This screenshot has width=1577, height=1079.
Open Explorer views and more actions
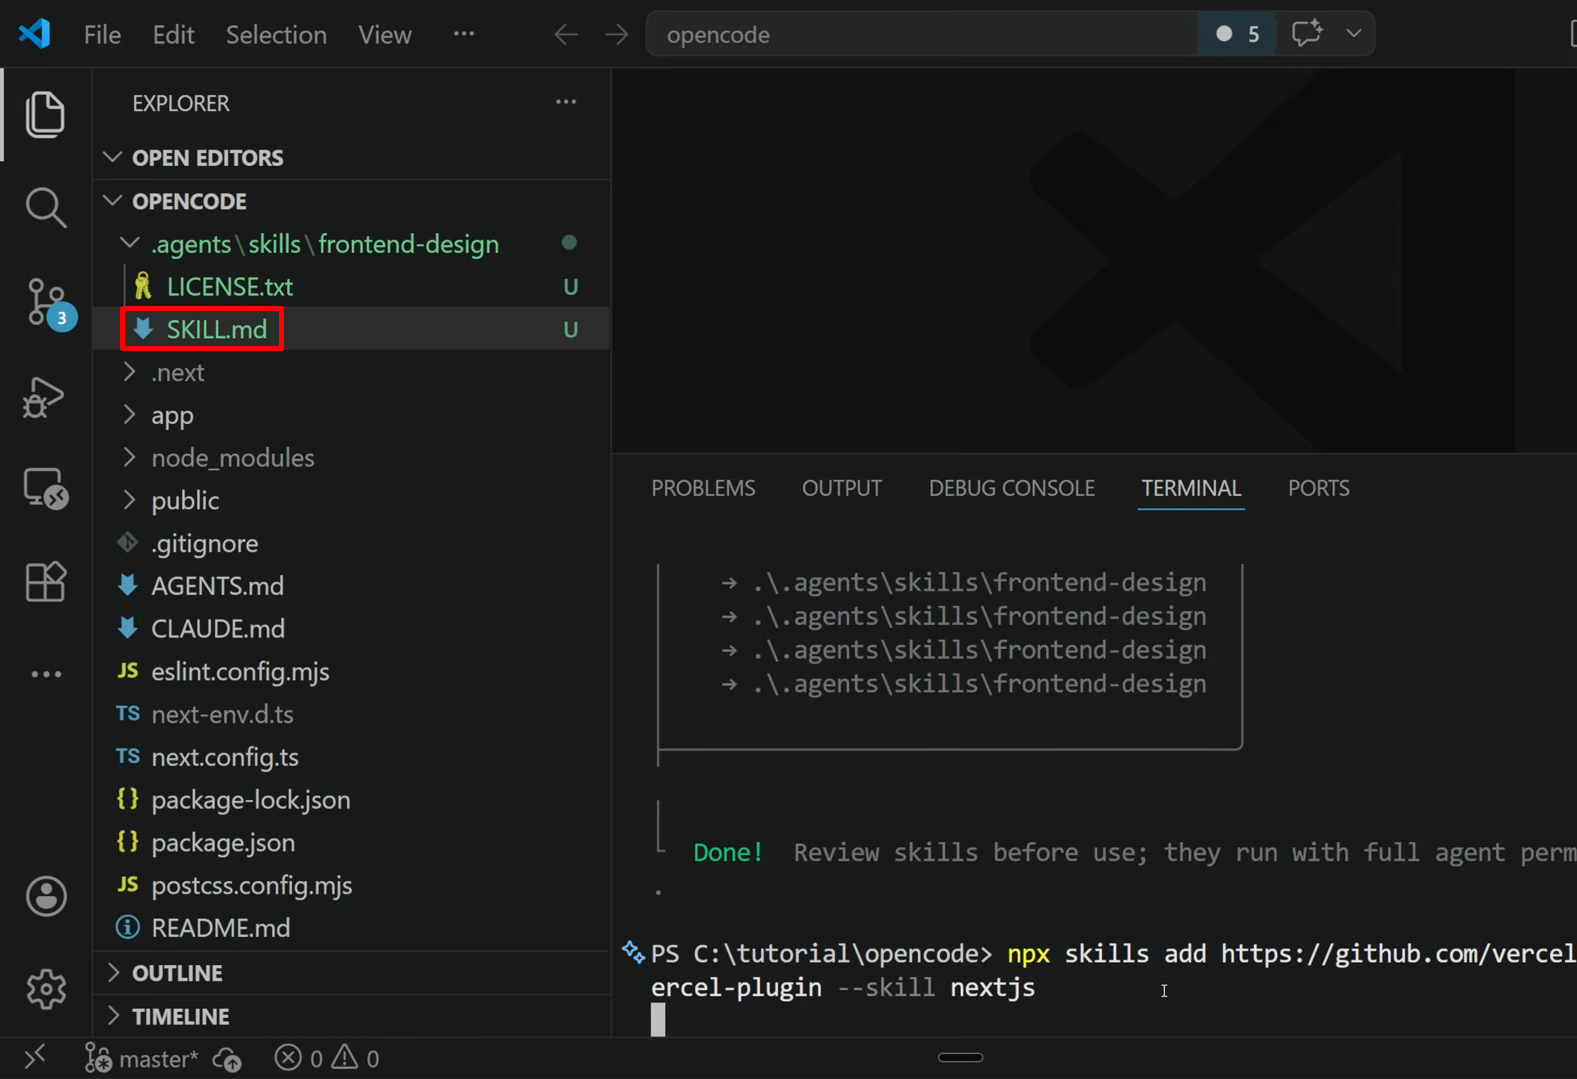(x=566, y=102)
